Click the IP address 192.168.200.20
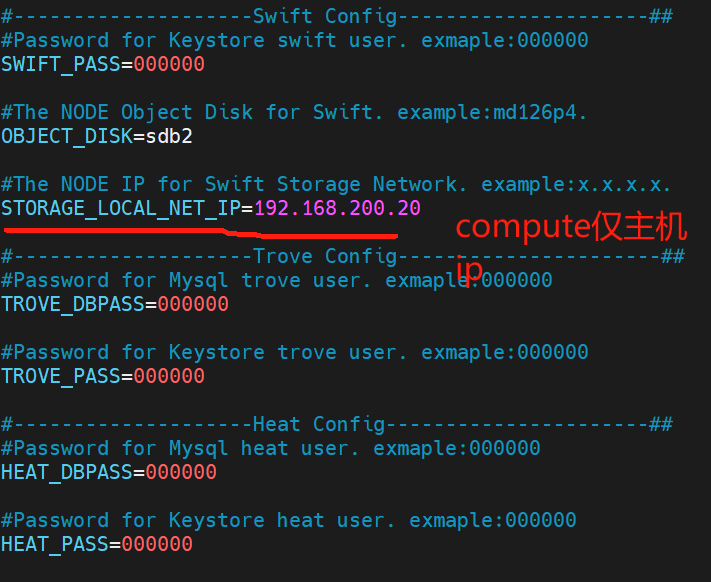Screen dimensions: 711x582 (x=337, y=208)
